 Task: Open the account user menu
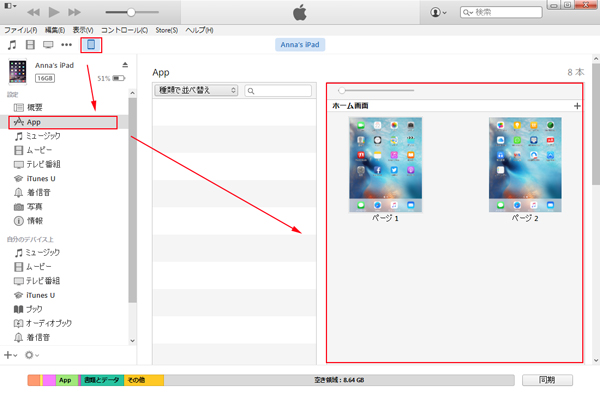(x=438, y=12)
